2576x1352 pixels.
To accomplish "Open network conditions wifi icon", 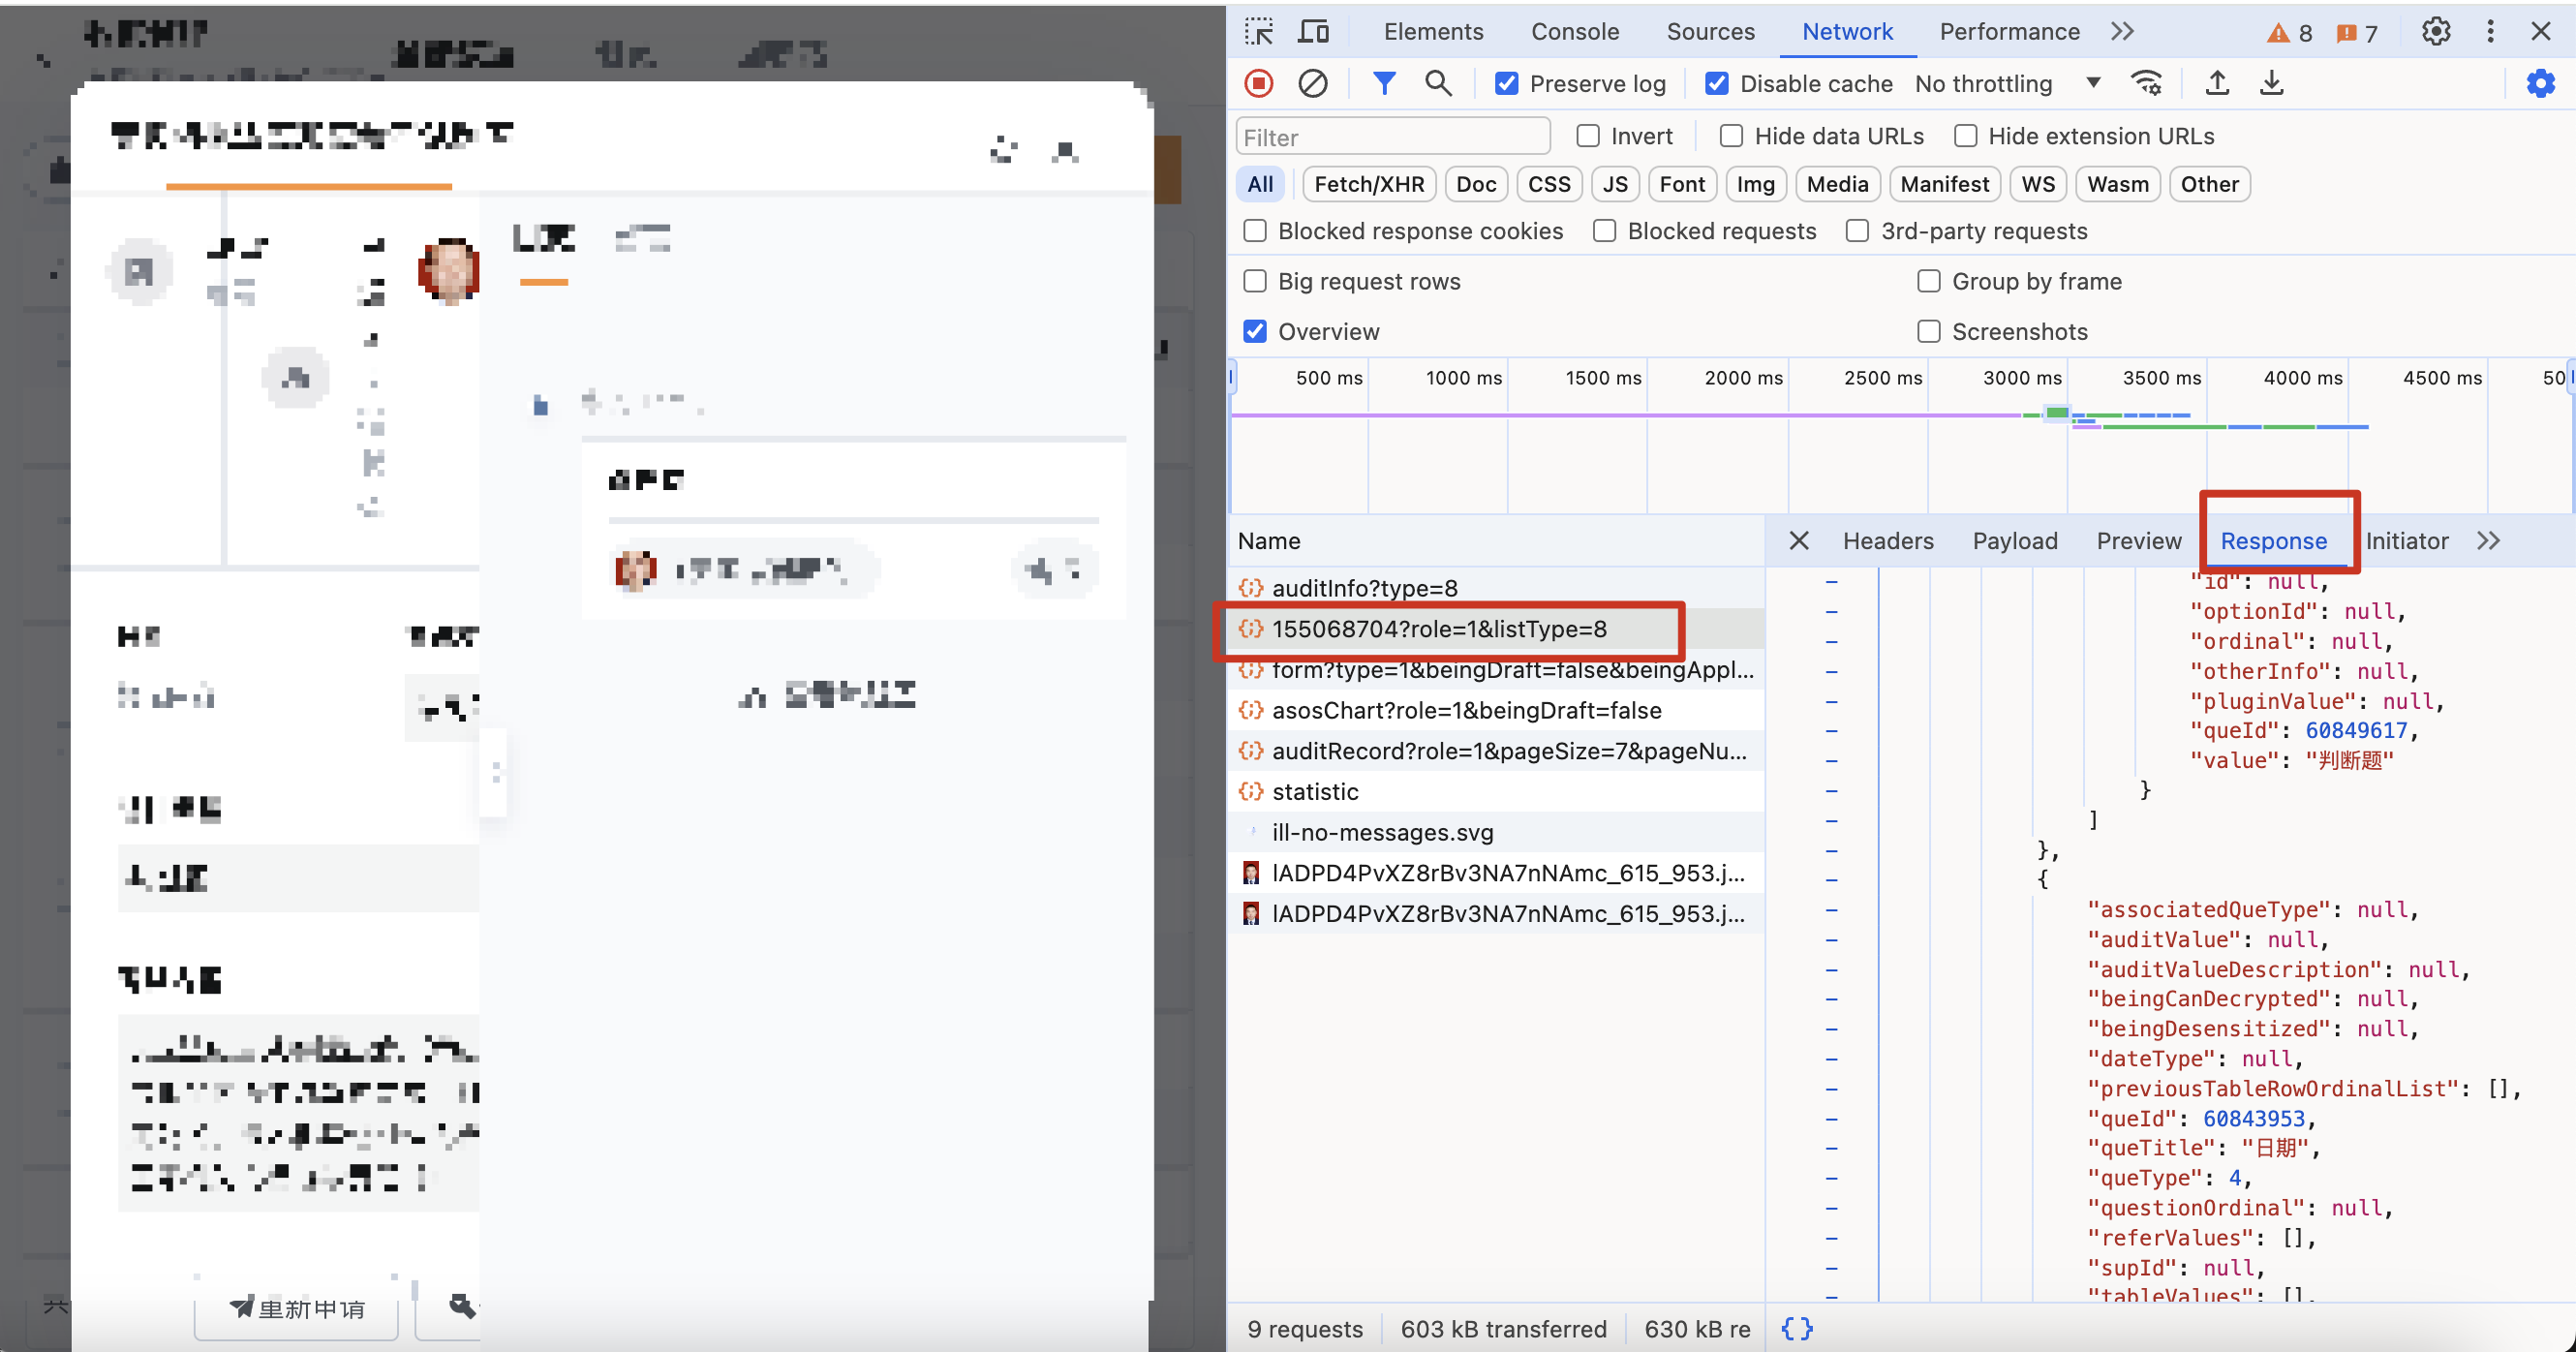I will pyautogui.click(x=2146, y=84).
